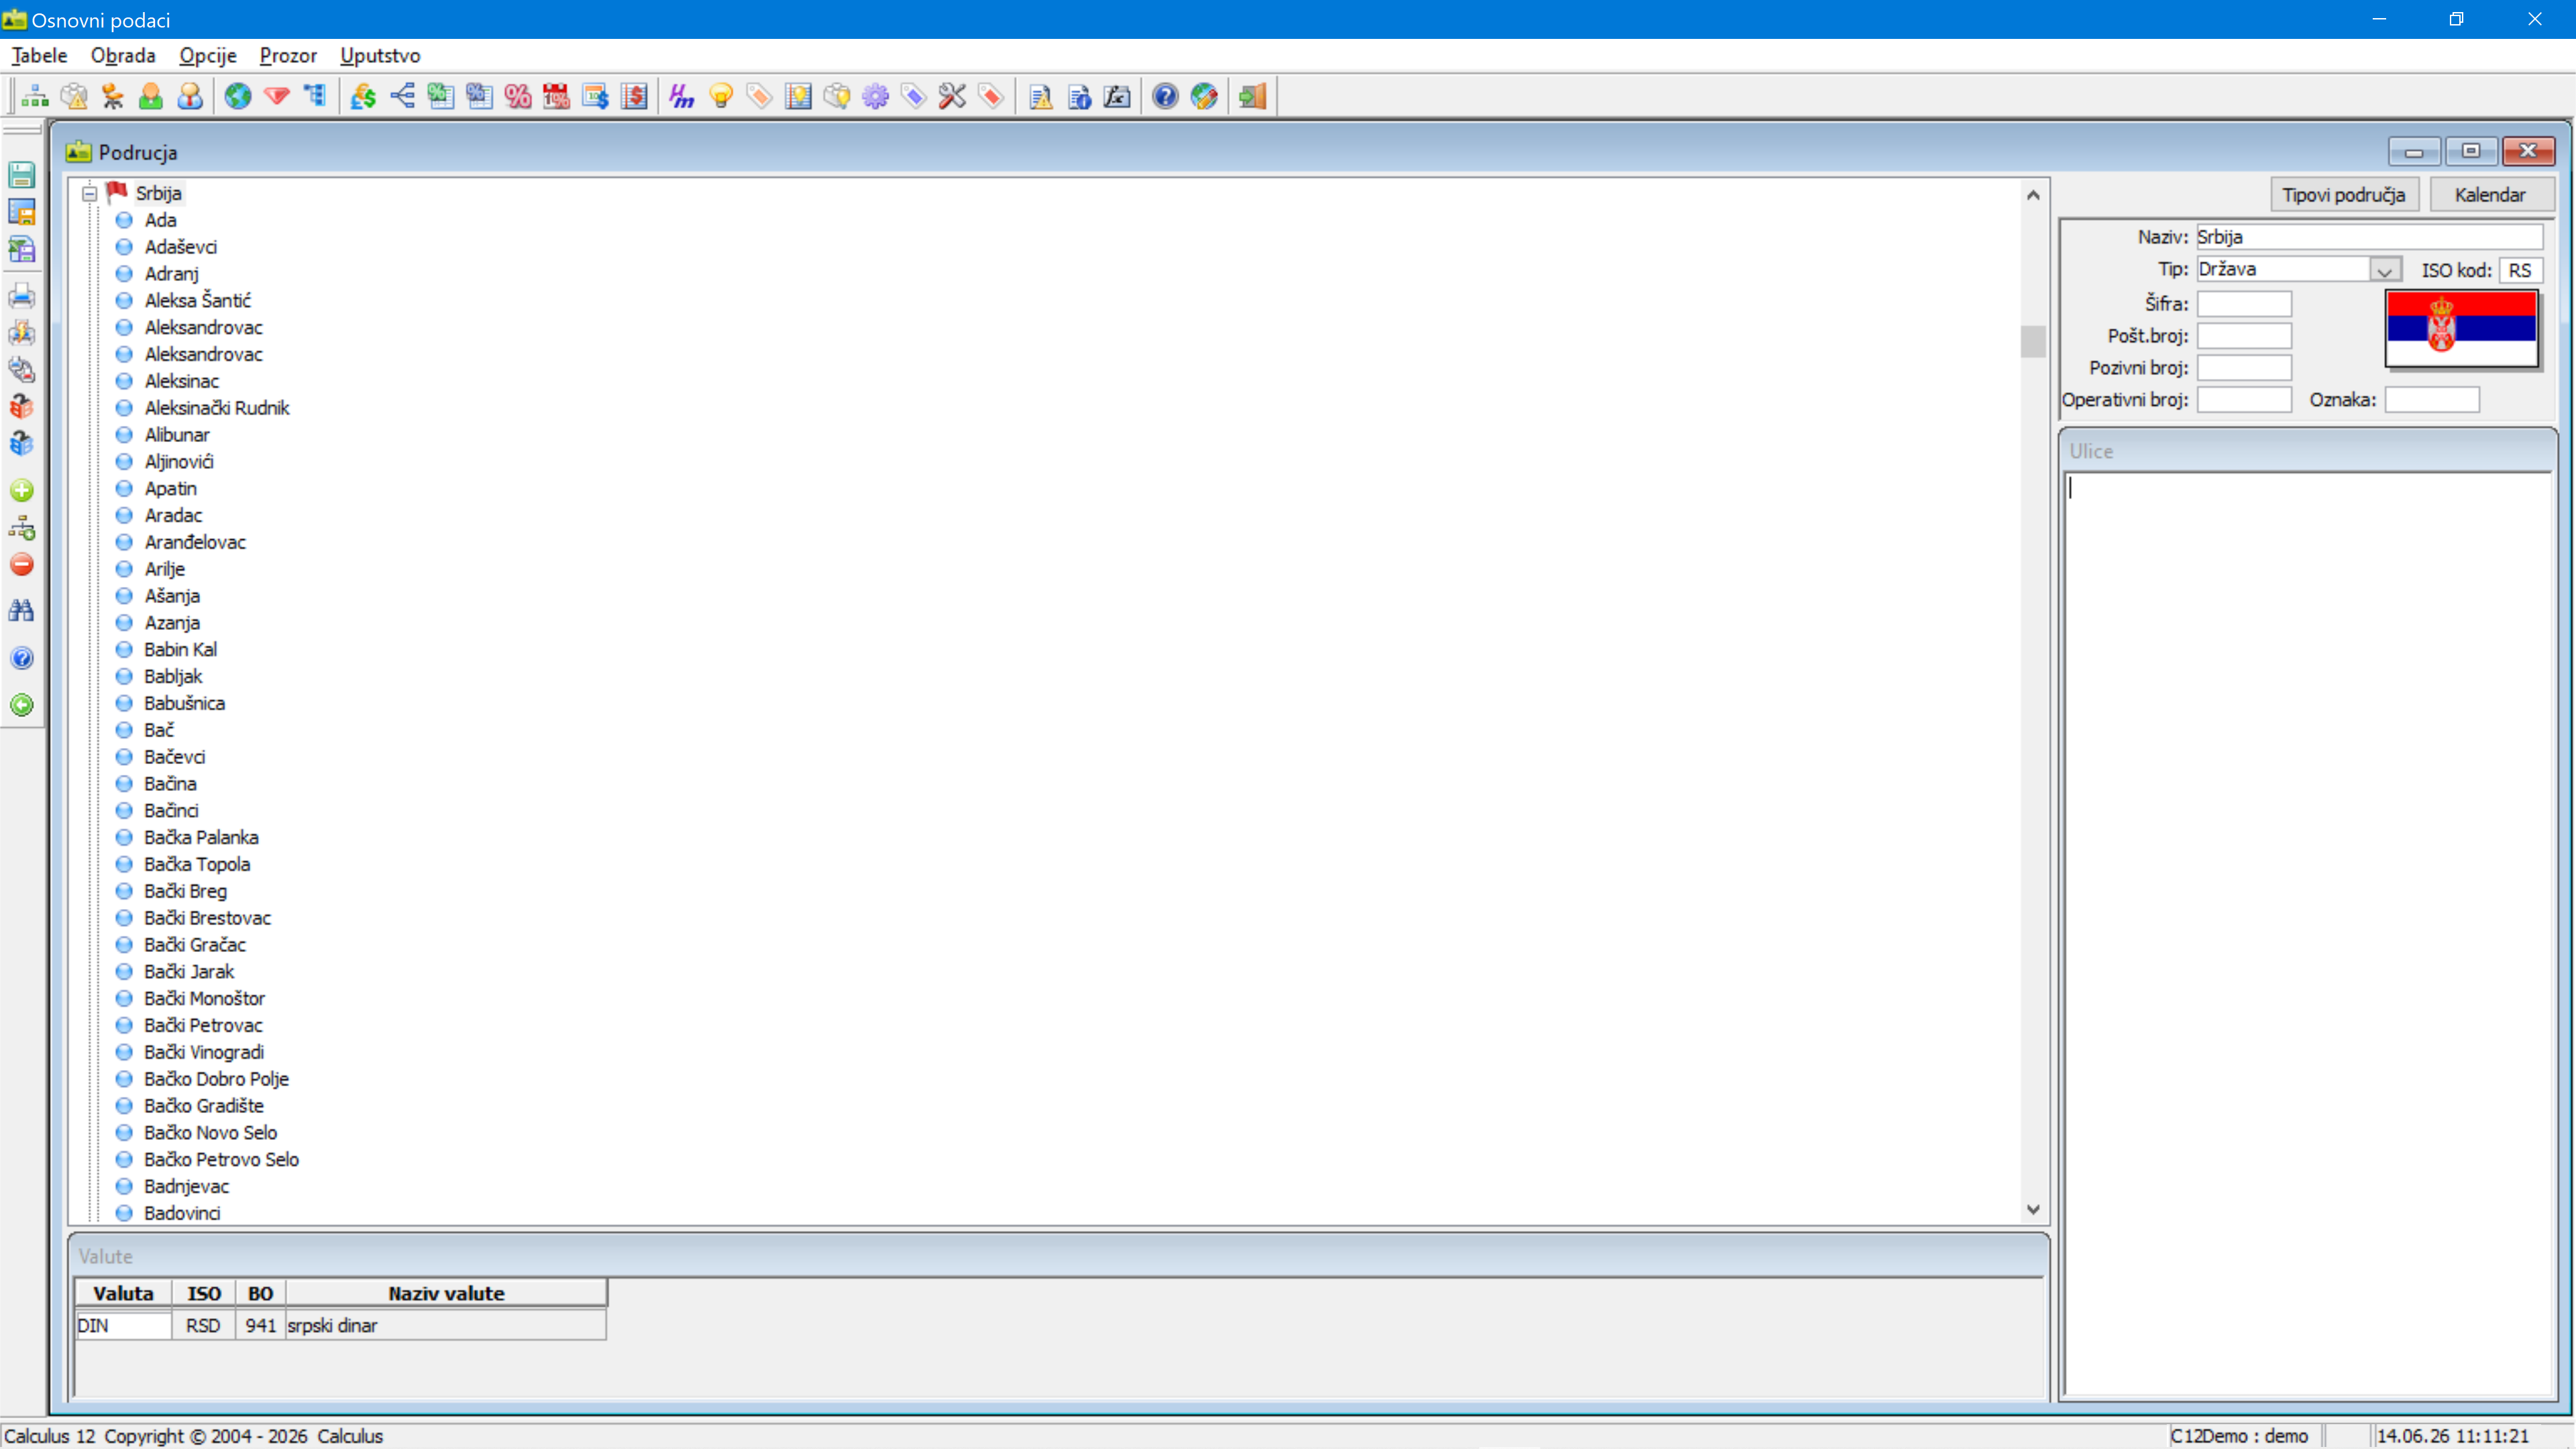This screenshot has height=1449, width=2576.
Task: Click the fx formula toolbar icon
Action: [1117, 96]
